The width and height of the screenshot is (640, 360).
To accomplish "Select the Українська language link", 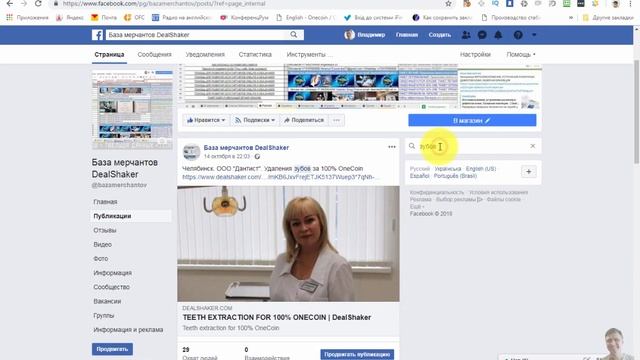I will 448,169.
